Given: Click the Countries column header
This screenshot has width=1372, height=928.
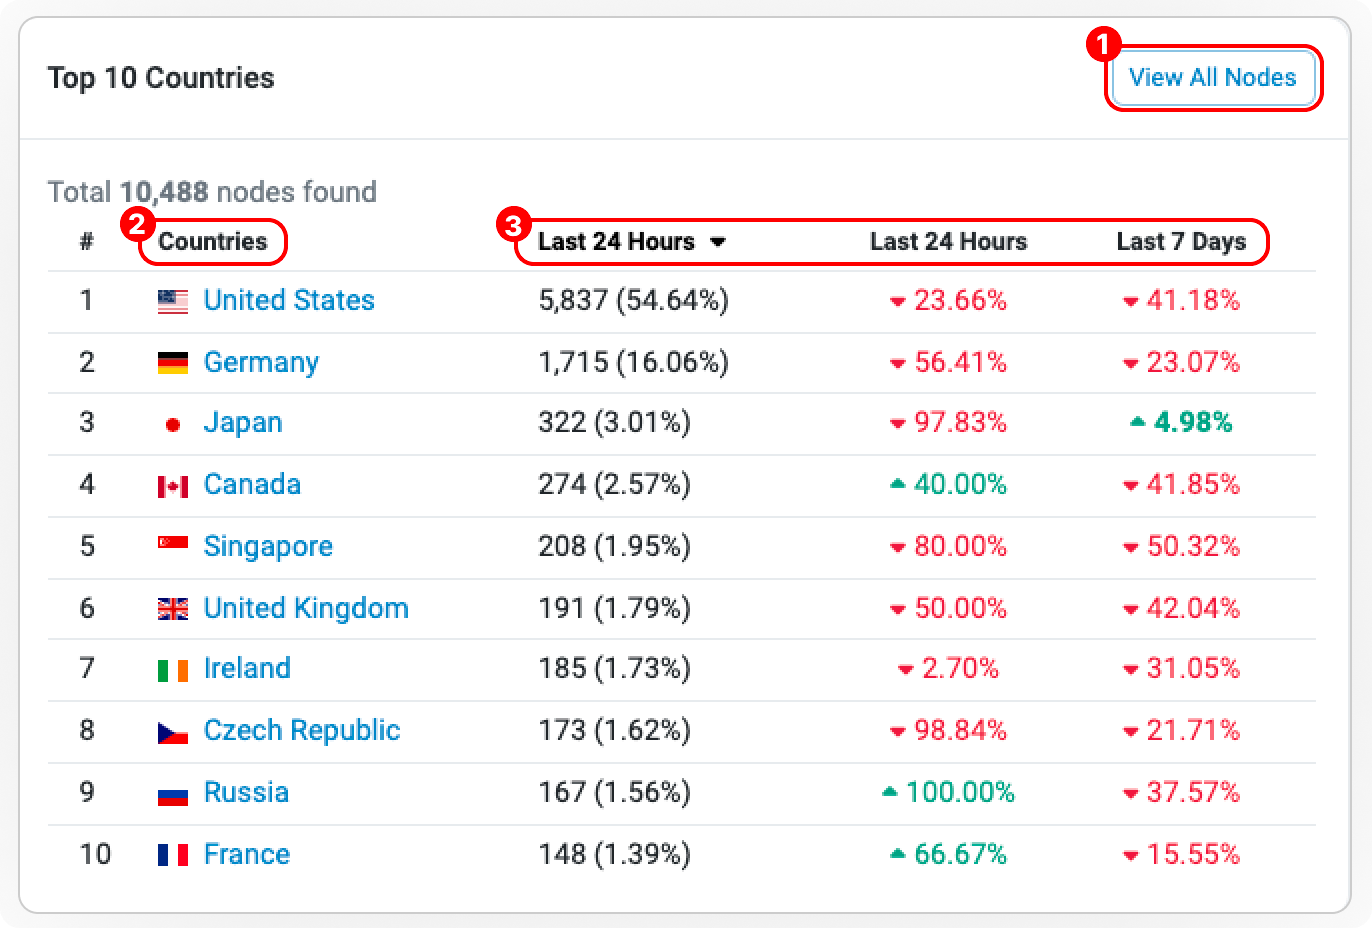Looking at the screenshot, I should tap(213, 241).
